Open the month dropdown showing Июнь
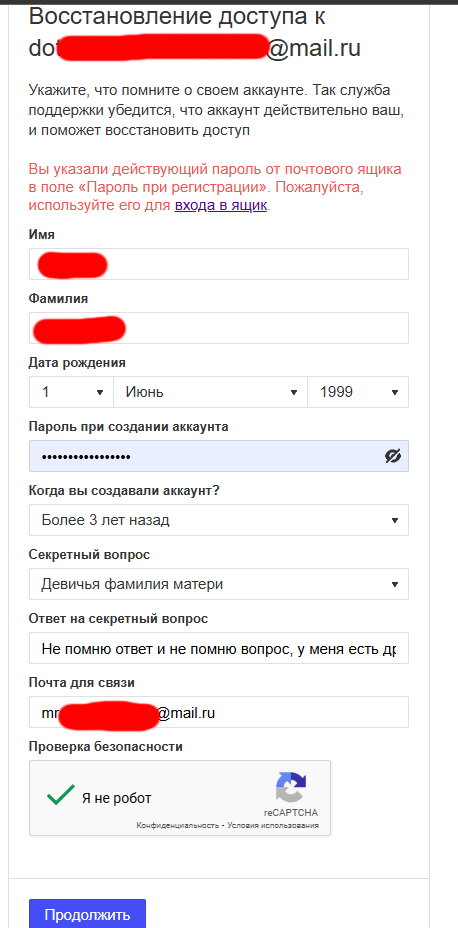 pyautogui.click(x=210, y=392)
